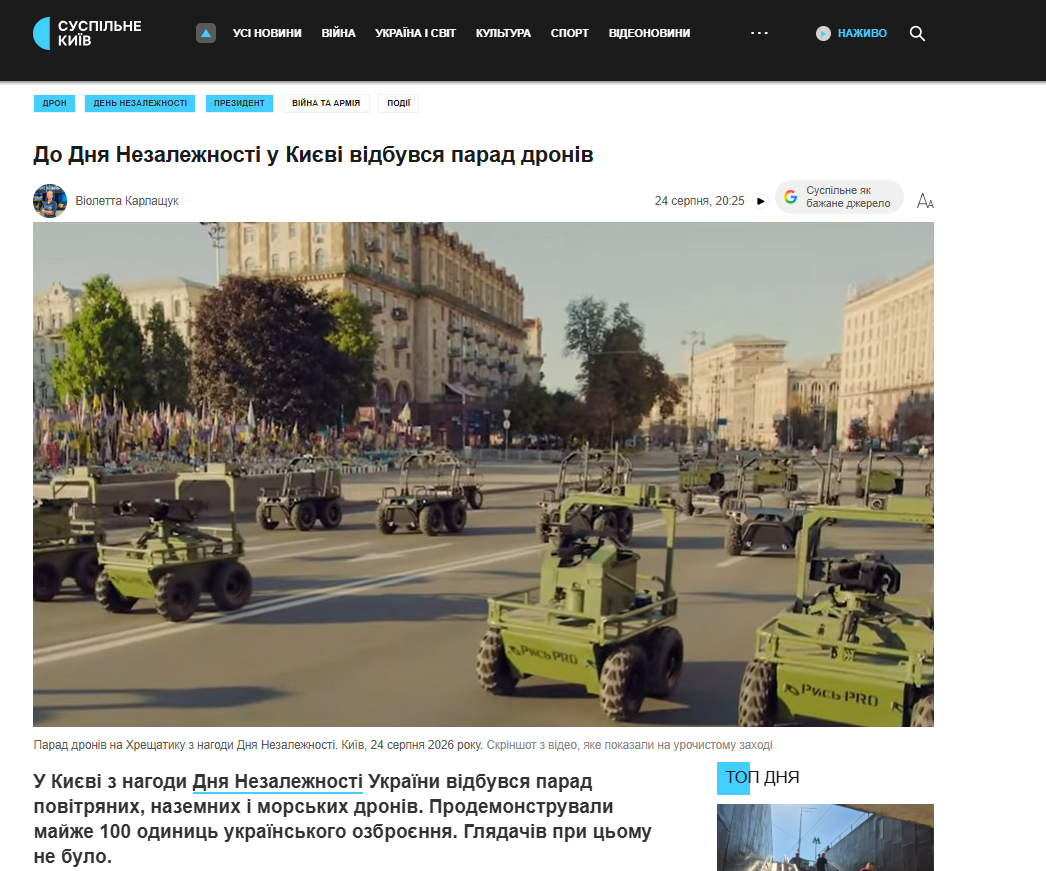Viewport: 1046px width, 871px height.
Task: Open author avatar of Віолетта Карлащук
Action: tap(50, 201)
